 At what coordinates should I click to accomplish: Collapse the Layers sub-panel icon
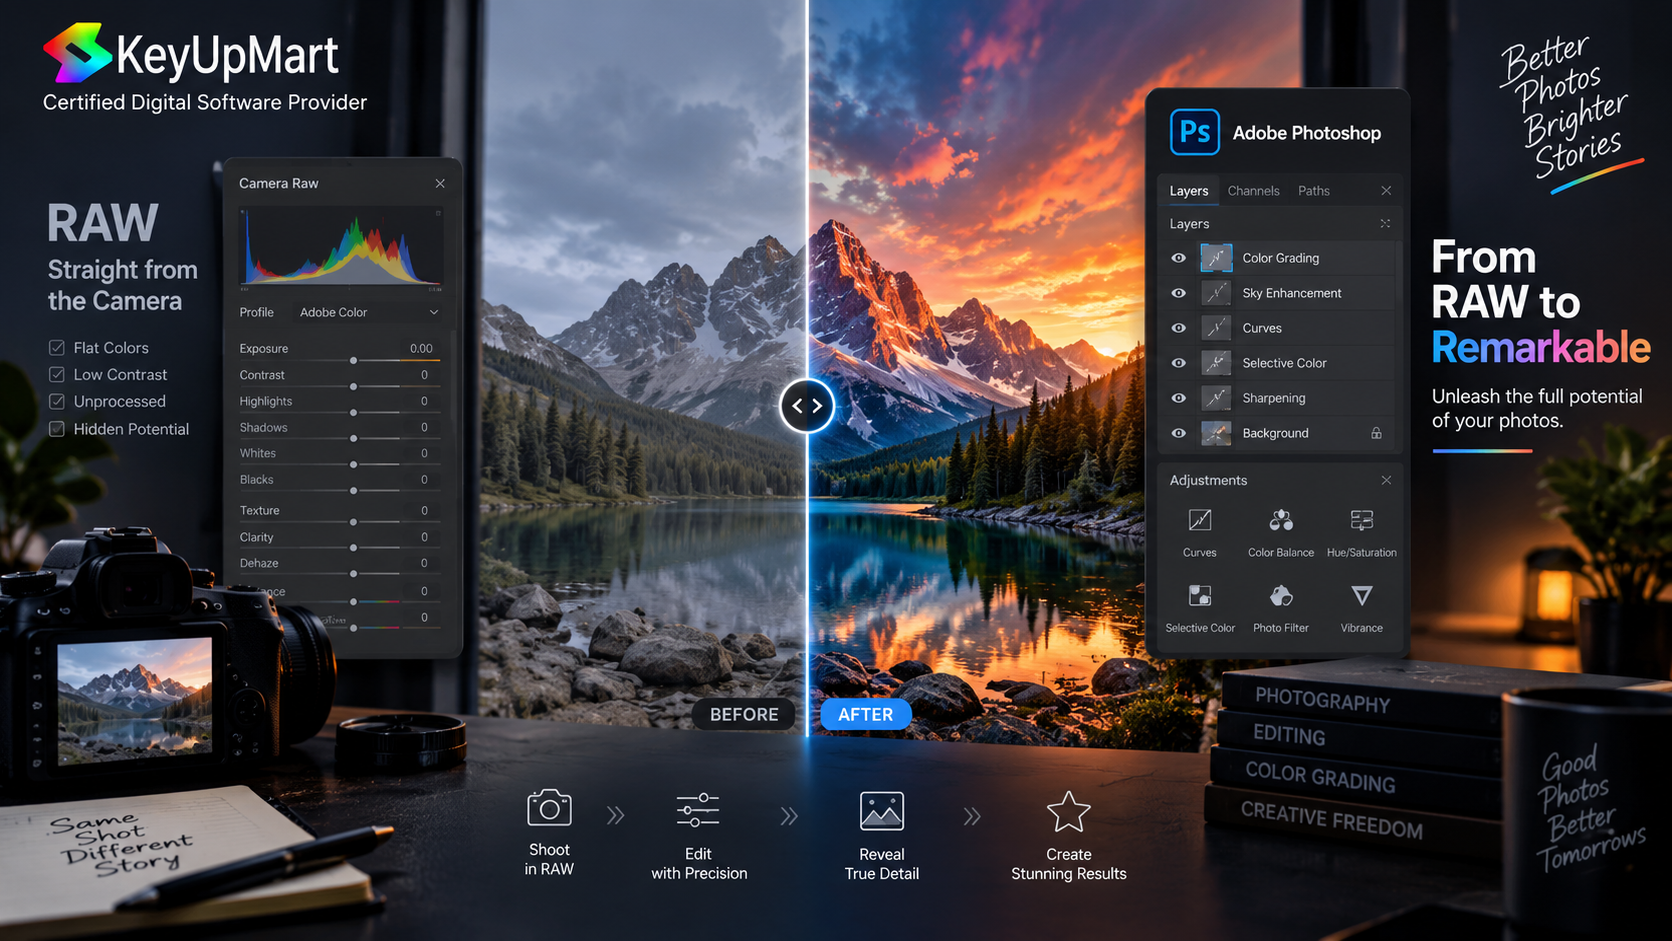click(1385, 223)
